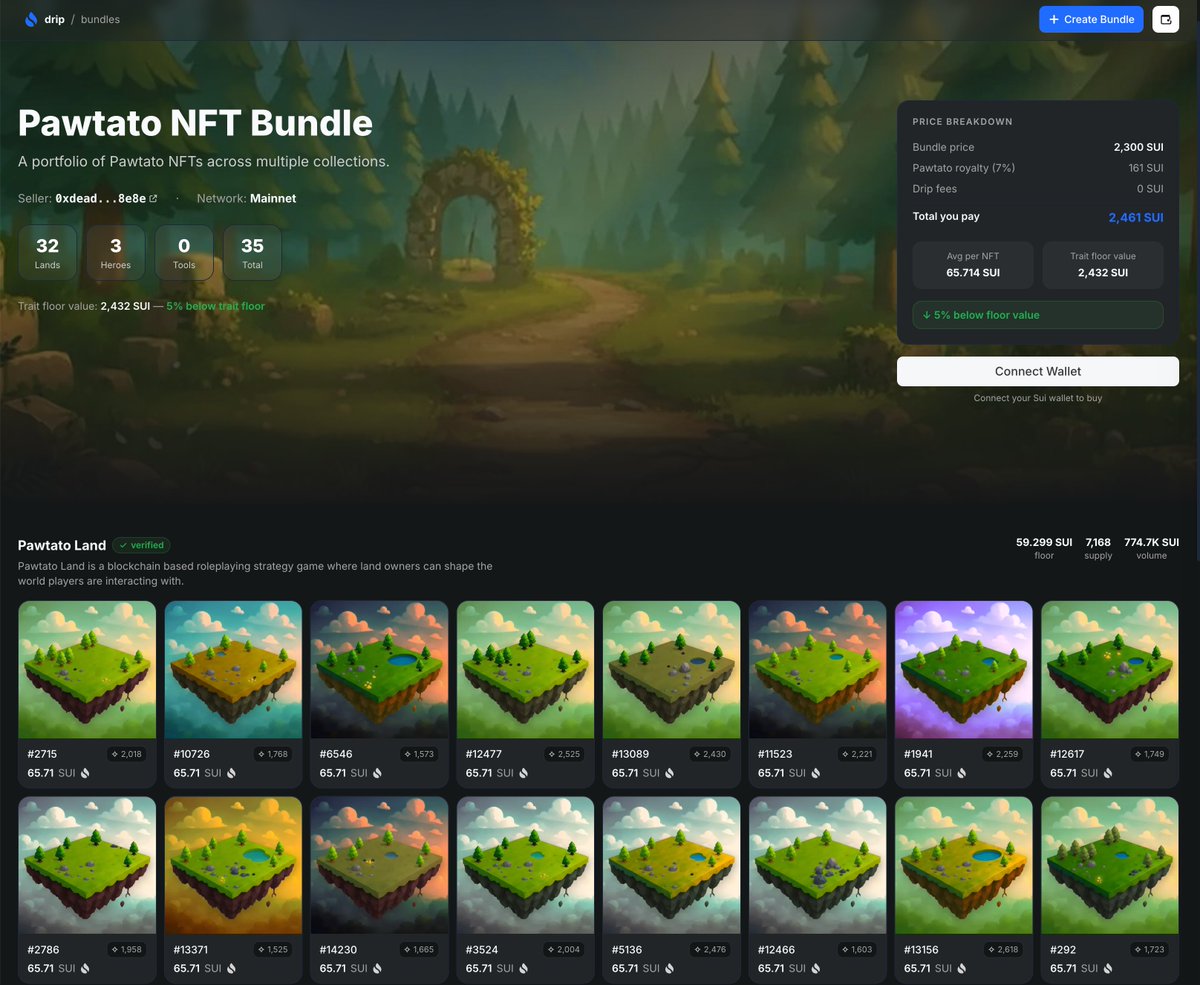Open land NFT #12477 thumbnail
Viewport: 1200px width, 985px height.
(x=525, y=670)
